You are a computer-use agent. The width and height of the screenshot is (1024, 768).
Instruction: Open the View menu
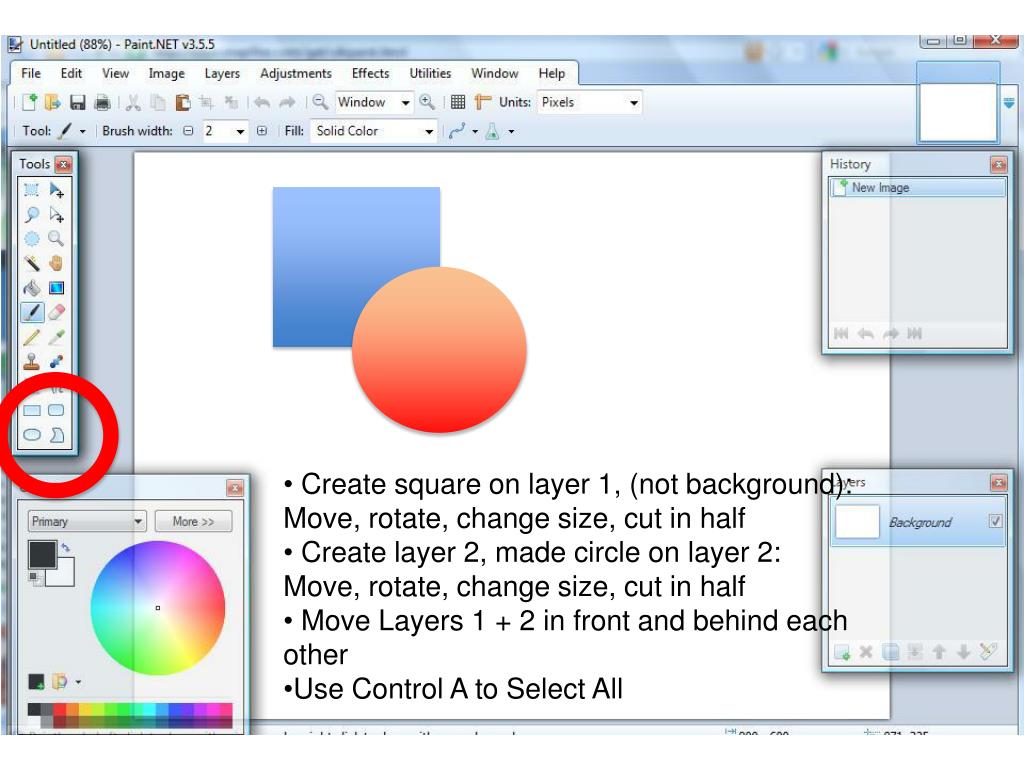pos(115,73)
